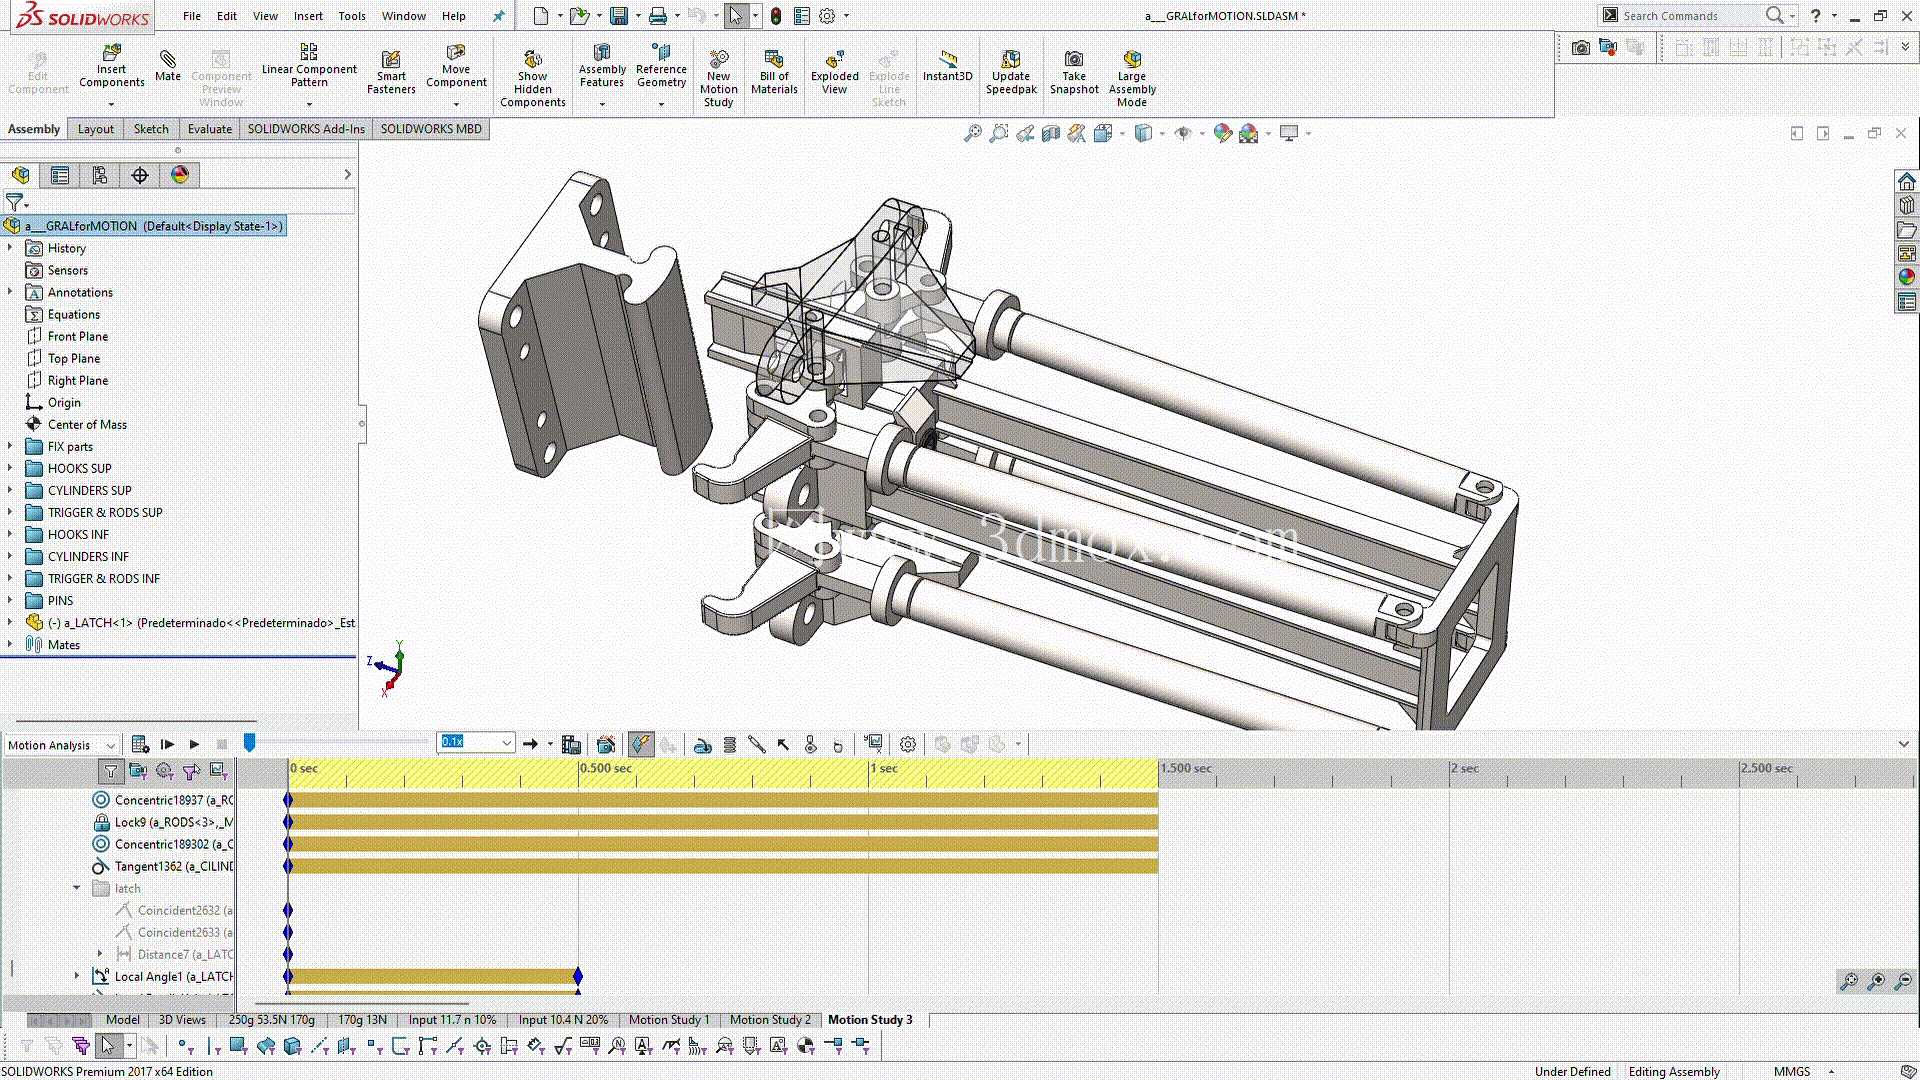Toggle the Autokey button
Image resolution: width=1920 pixels, height=1080 pixels.
point(641,744)
